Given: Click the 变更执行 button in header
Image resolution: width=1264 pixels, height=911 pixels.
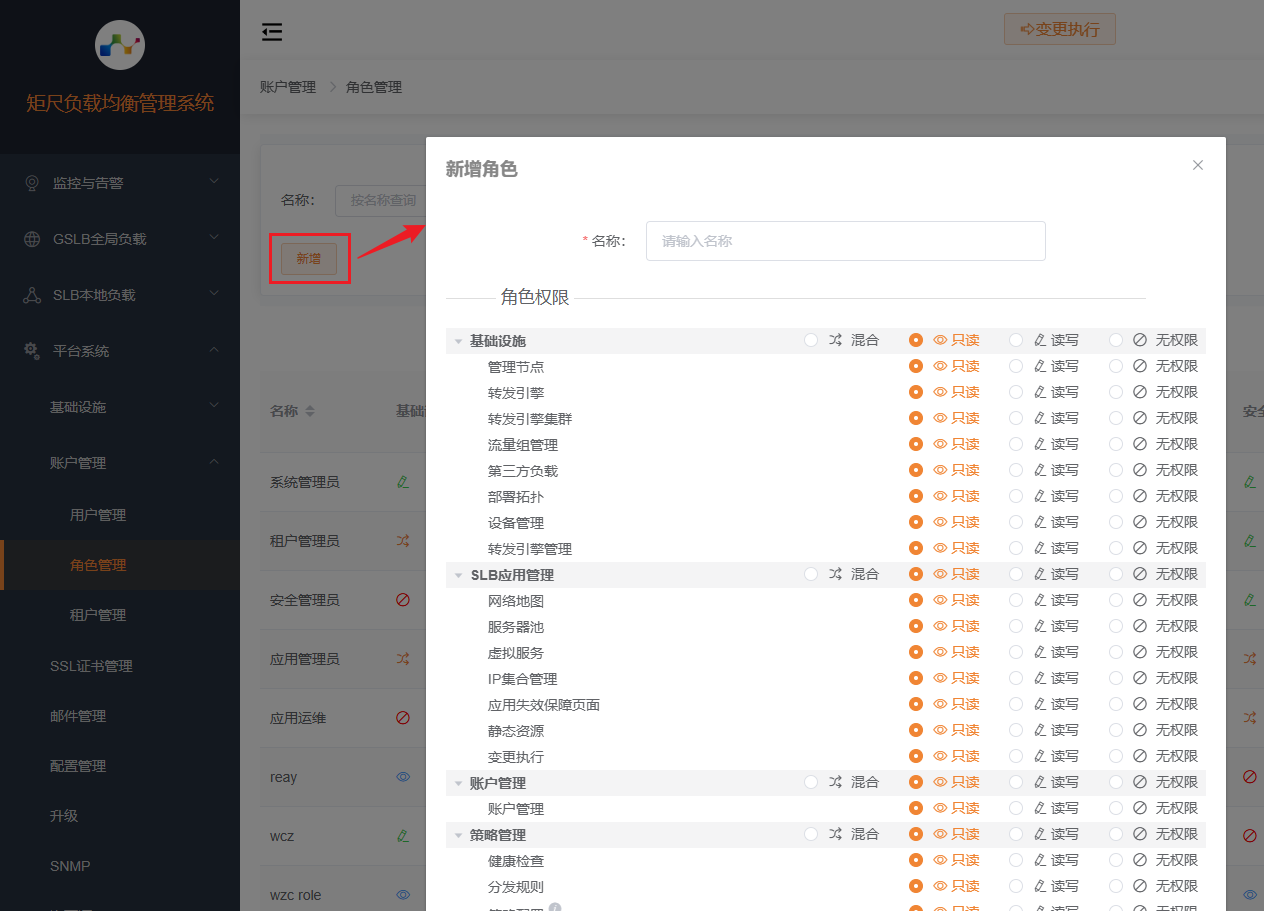Looking at the screenshot, I should click(x=1060, y=29).
